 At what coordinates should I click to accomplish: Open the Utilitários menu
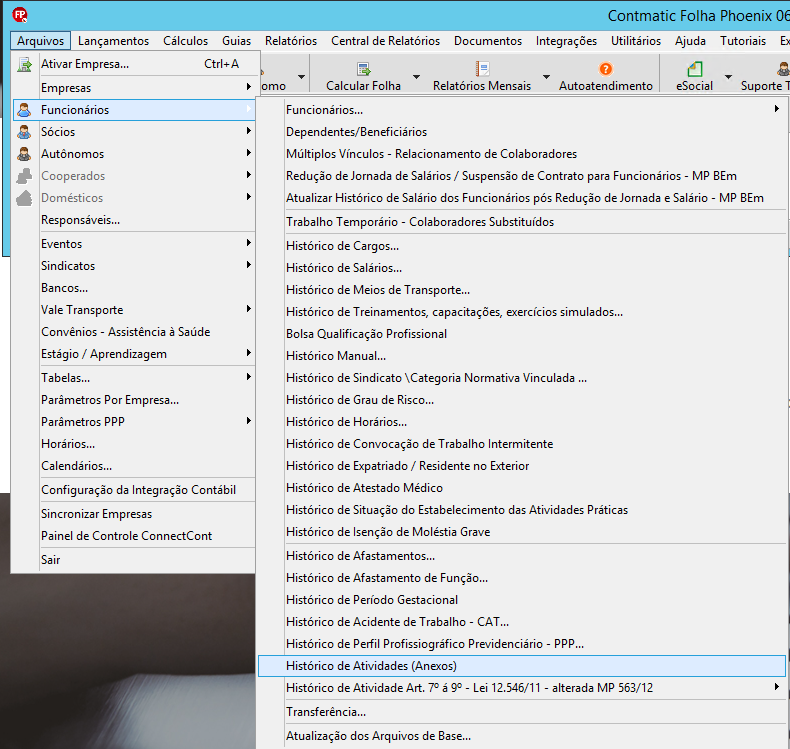[x=636, y=41]
